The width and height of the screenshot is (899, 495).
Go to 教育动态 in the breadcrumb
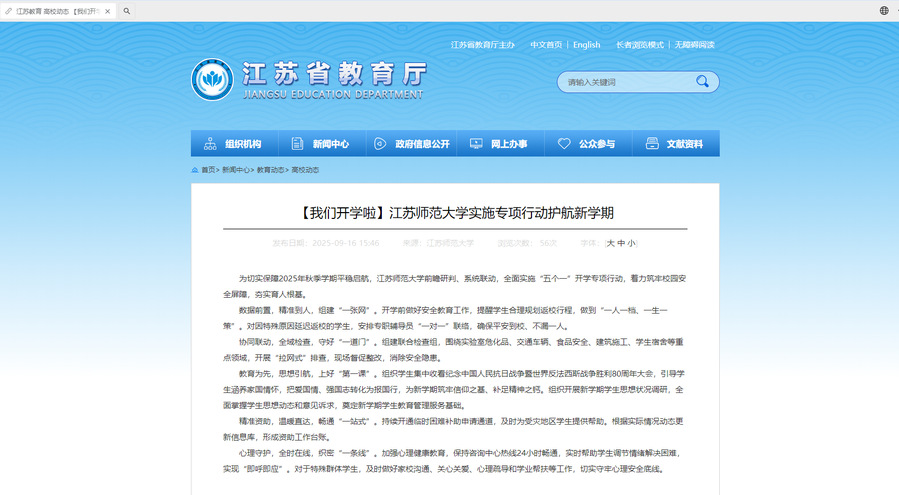tap(270, 170)
